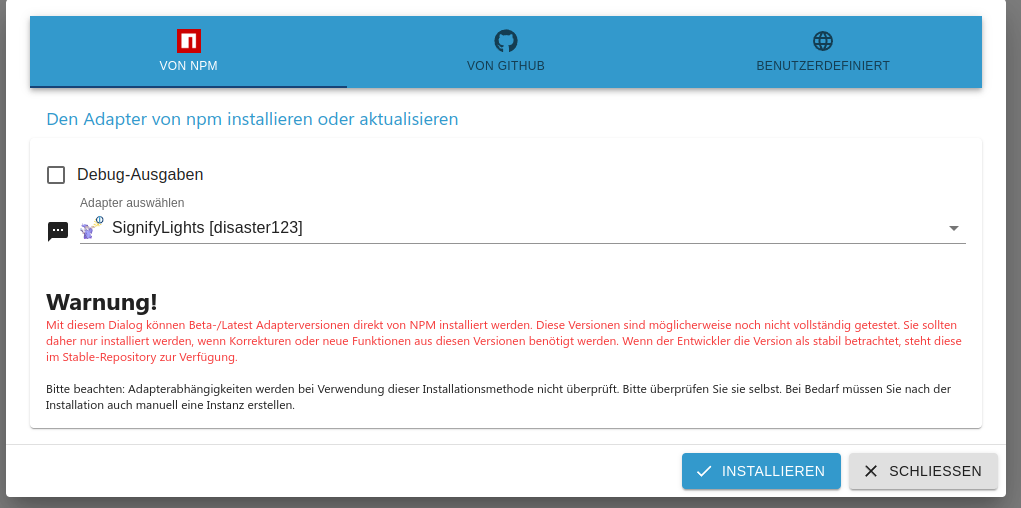Click the red Beta-/Latest warning paragraph

click(504, 341)
